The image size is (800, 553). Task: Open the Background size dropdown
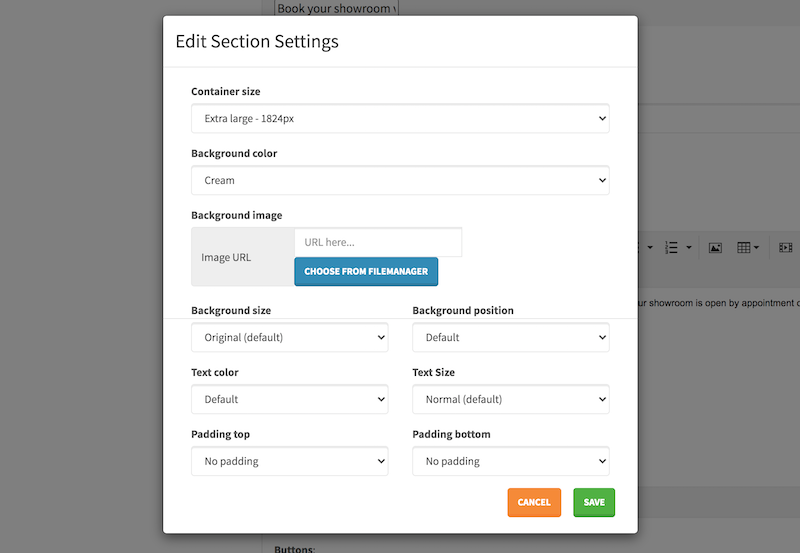point(289,337)
